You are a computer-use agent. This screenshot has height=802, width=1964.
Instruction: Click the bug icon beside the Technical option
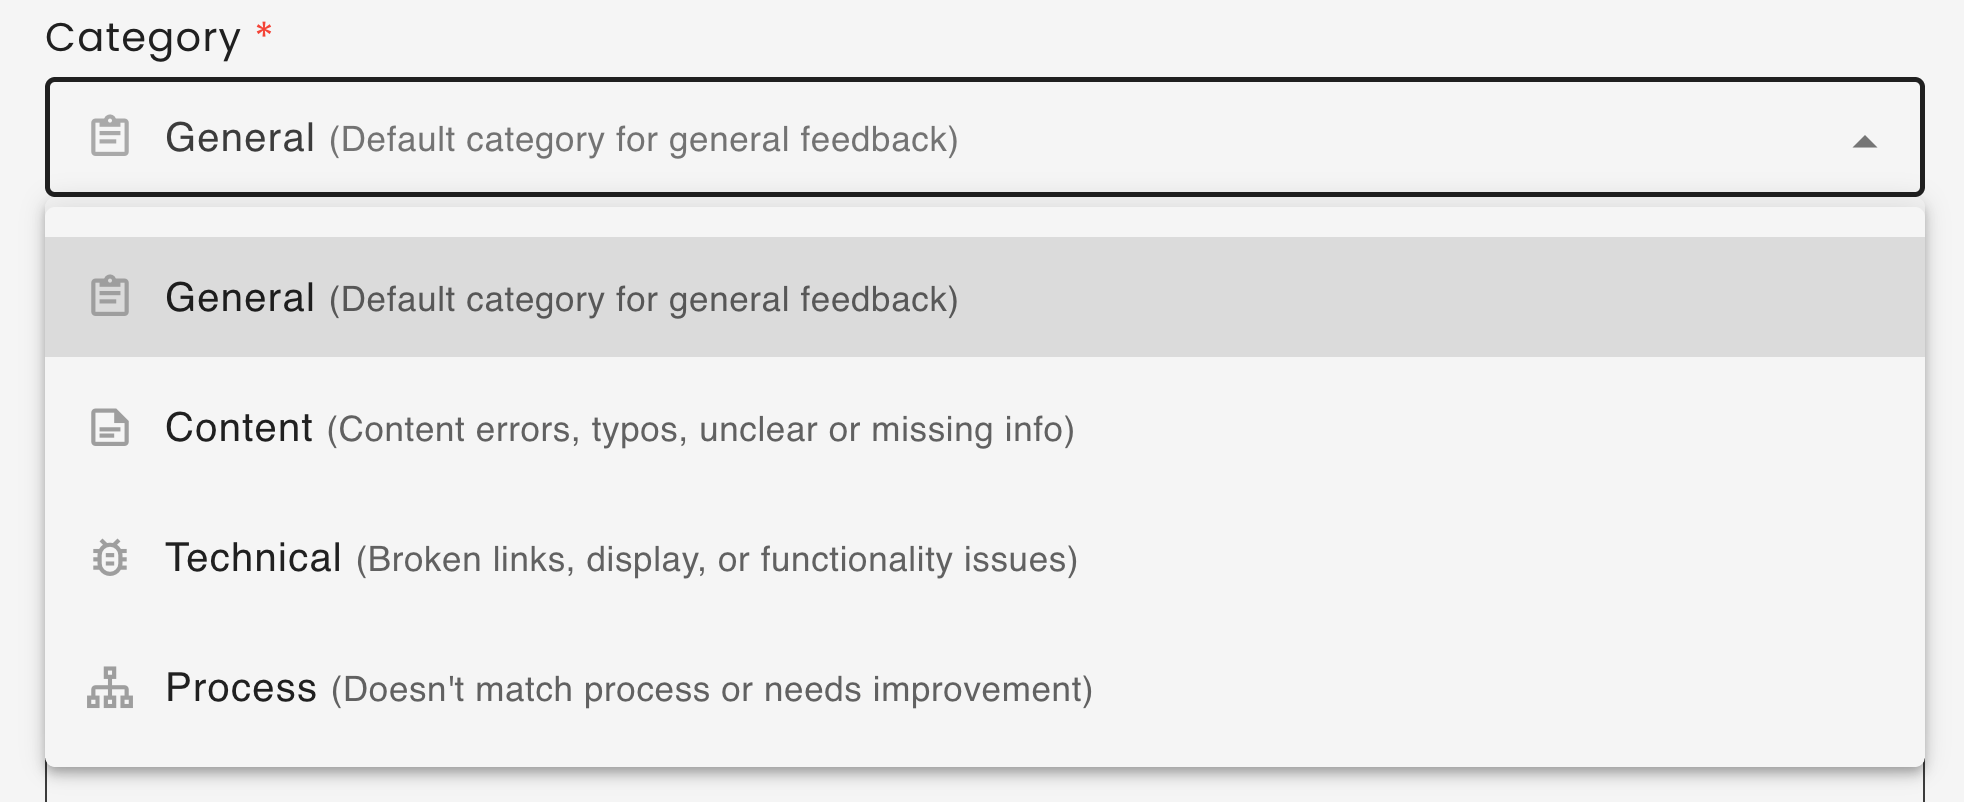coord(110,558)
